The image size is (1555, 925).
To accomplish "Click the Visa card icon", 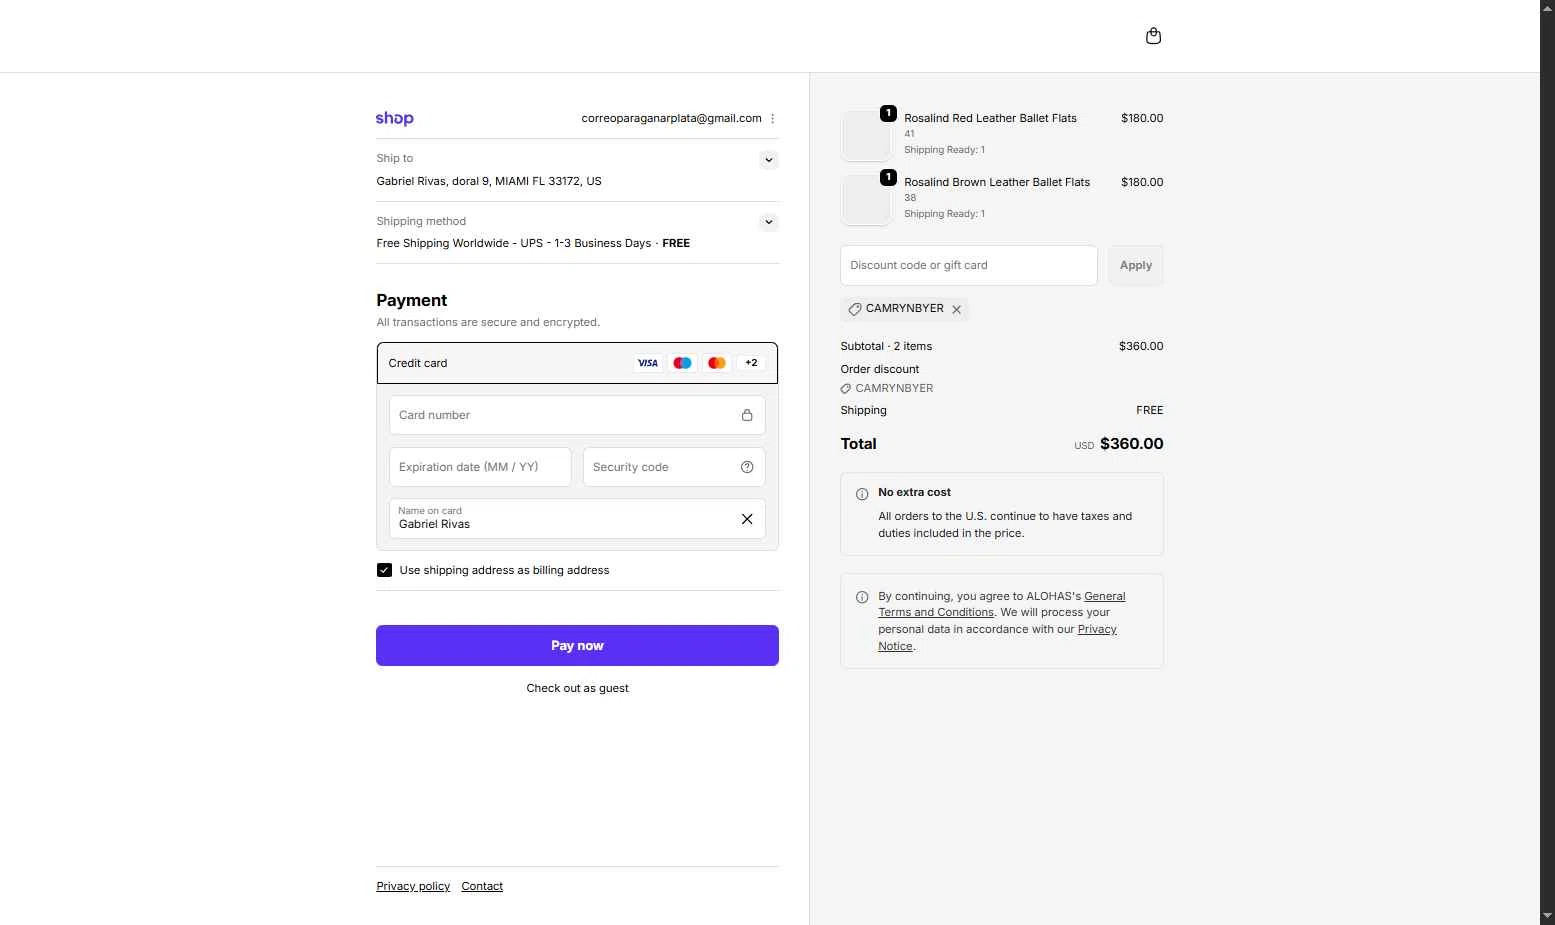I will pyautogui.click(x=648, y=363).
